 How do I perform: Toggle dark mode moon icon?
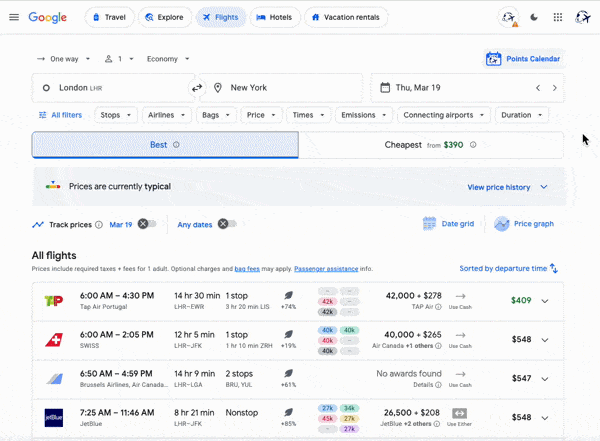[x=534, y=17]
